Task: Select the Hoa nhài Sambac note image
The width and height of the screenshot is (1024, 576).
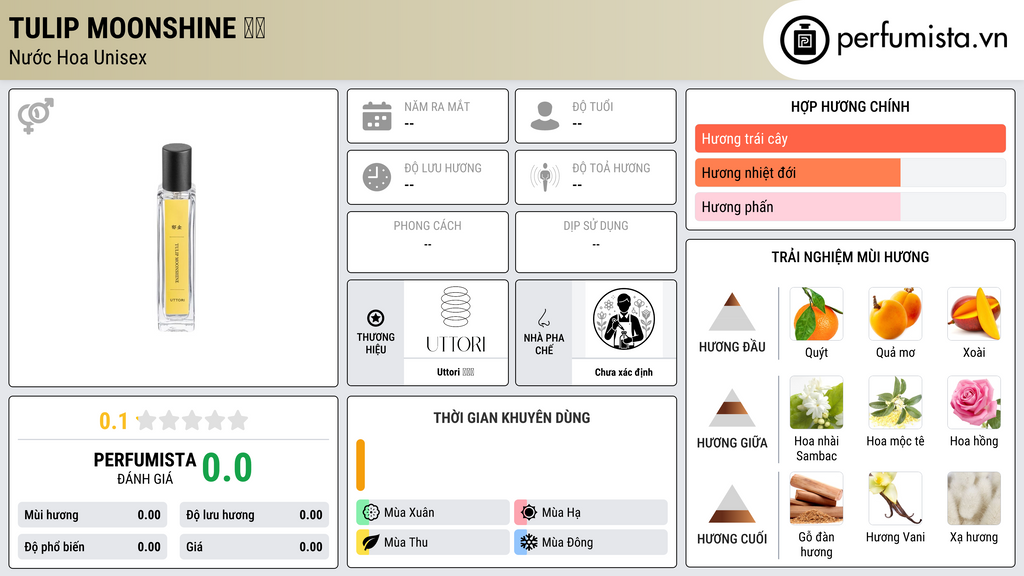Action: click(816, 402)
